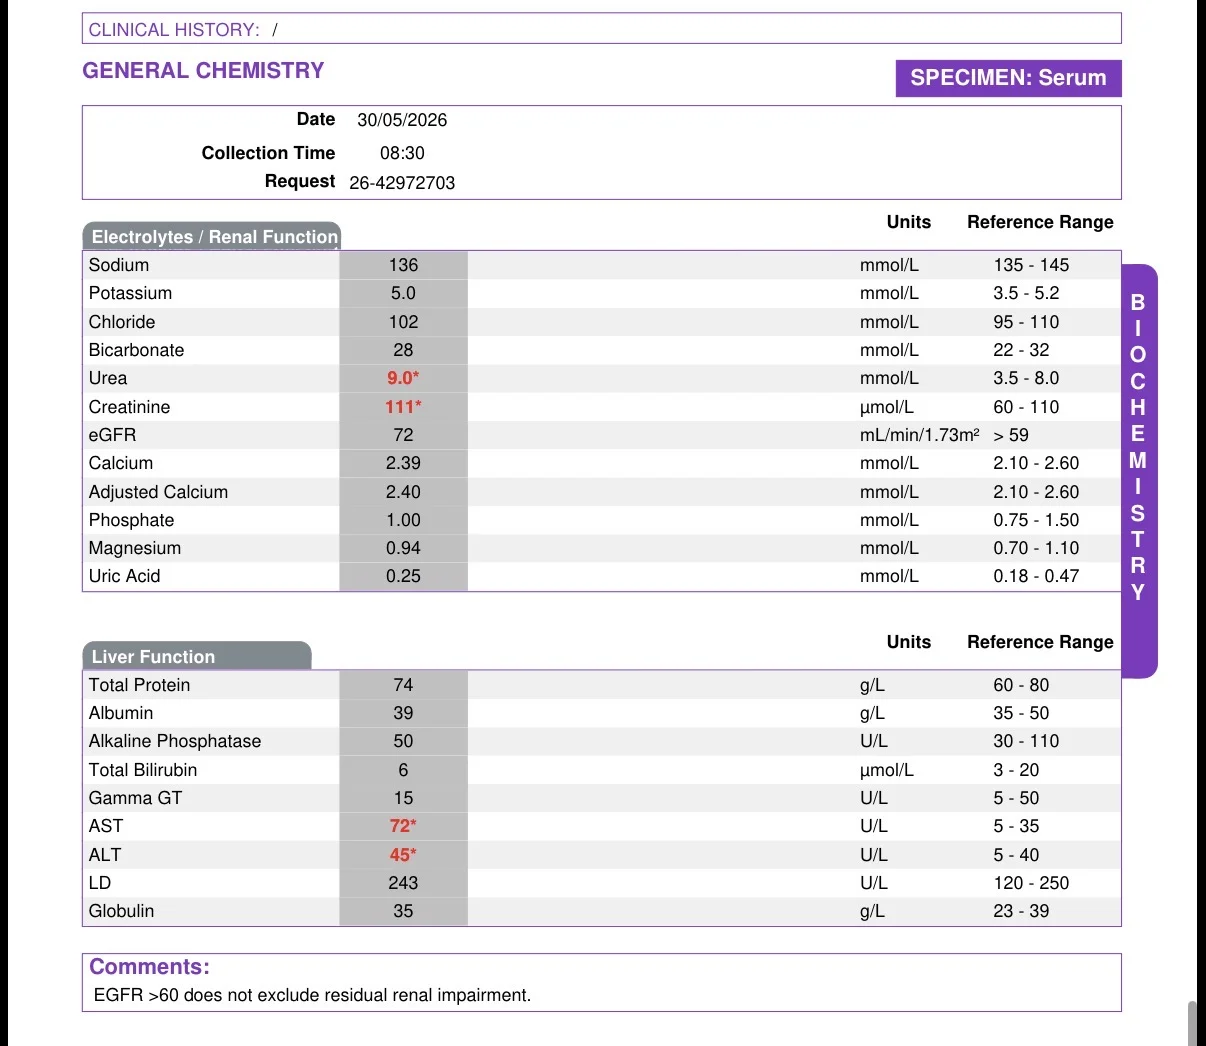
Task: Click the EGFR comment text line
Action: 312,995
